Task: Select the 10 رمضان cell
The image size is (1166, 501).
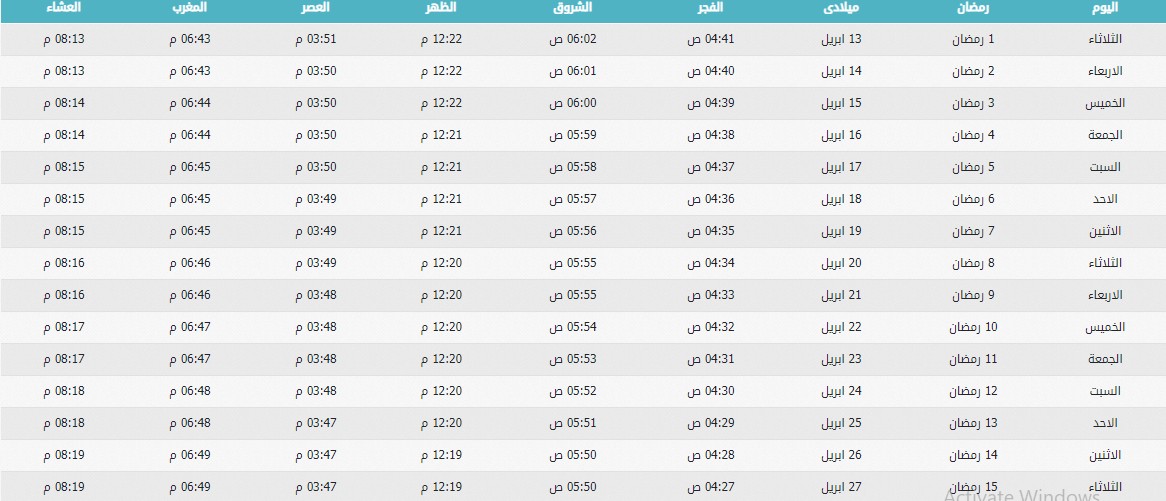Action: (x=973, y=327)
